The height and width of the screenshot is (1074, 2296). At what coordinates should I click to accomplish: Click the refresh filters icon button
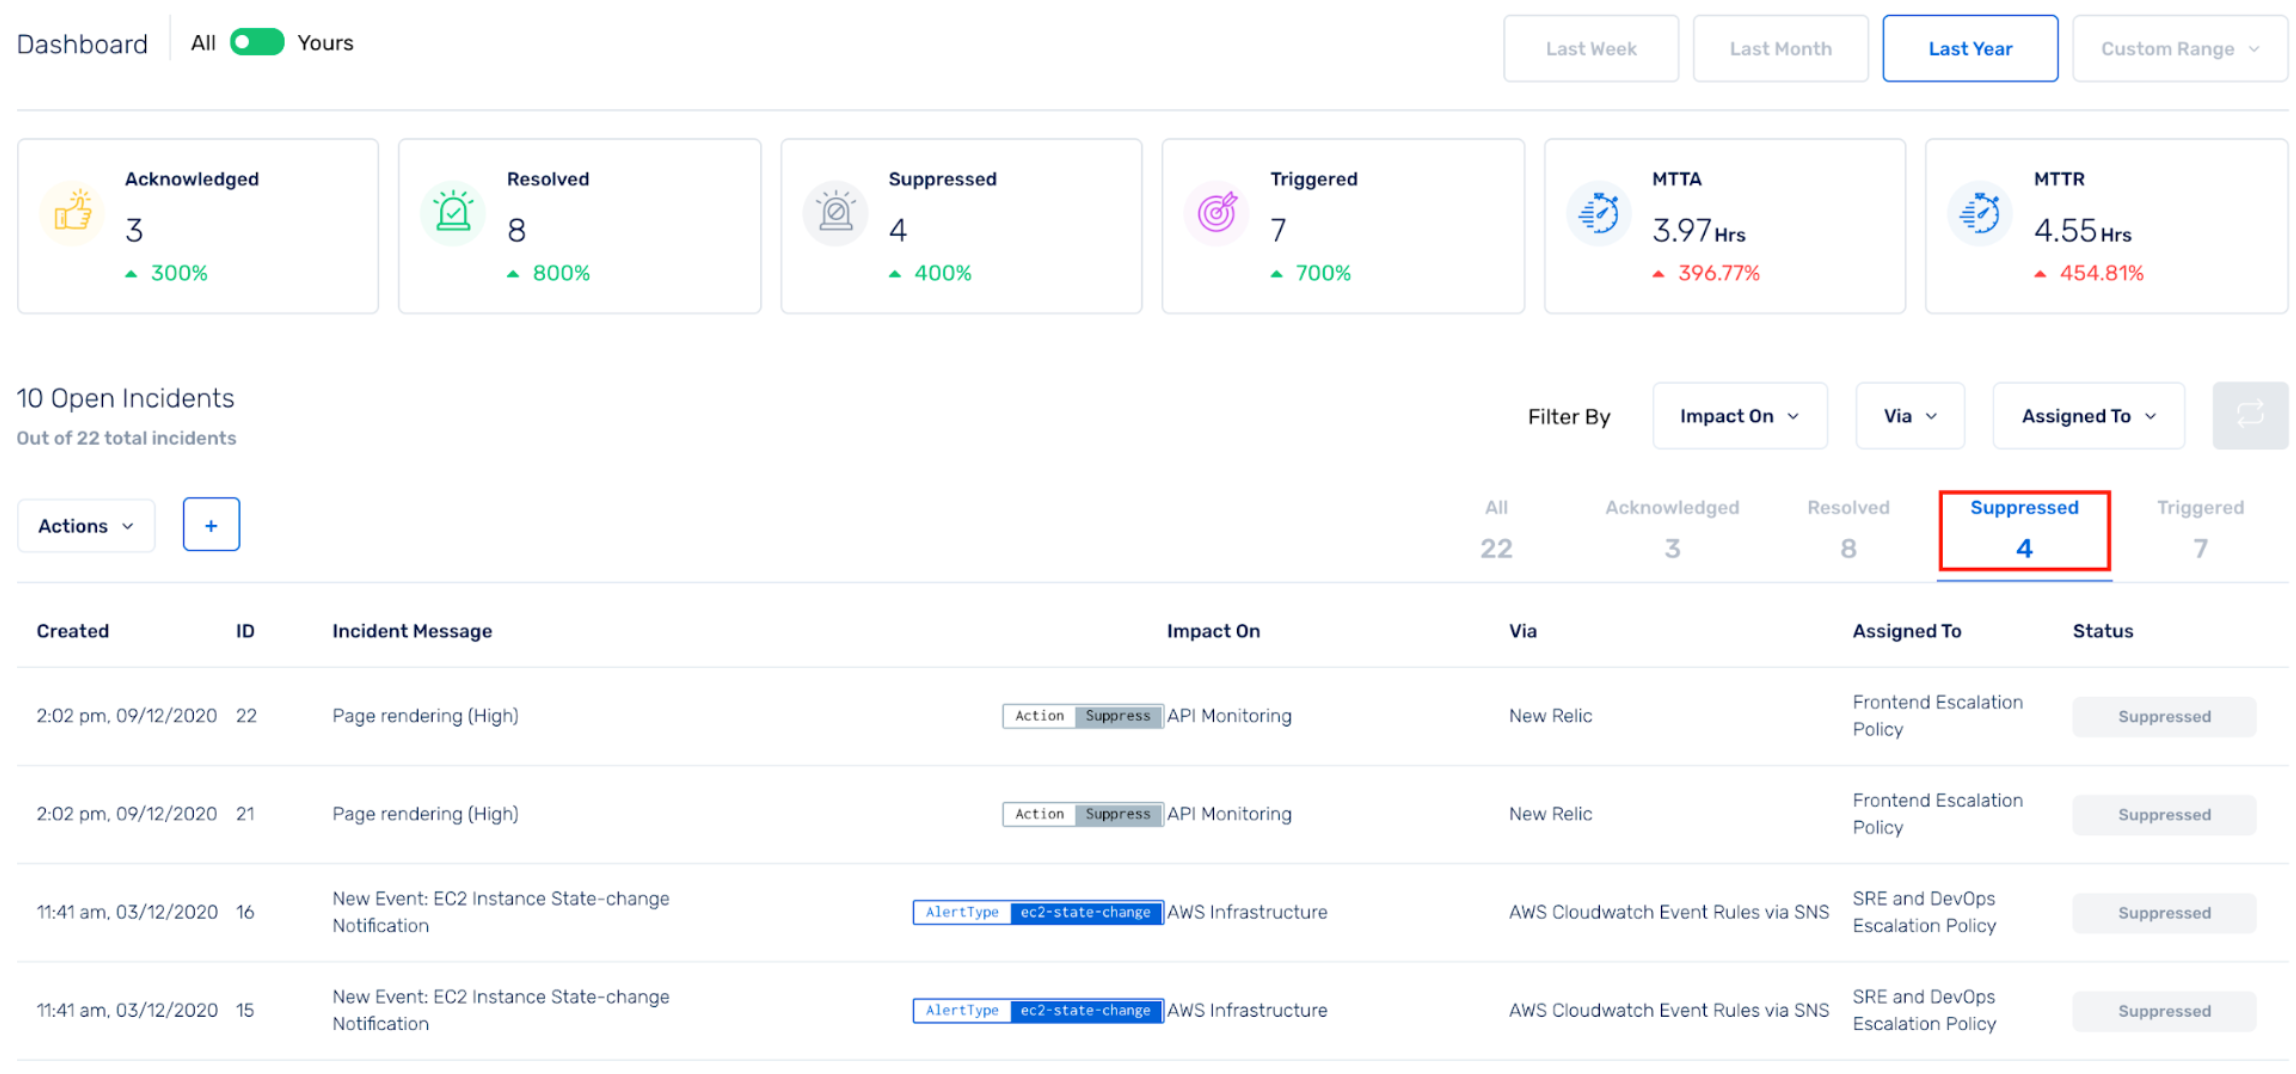tap(2250, 415)
